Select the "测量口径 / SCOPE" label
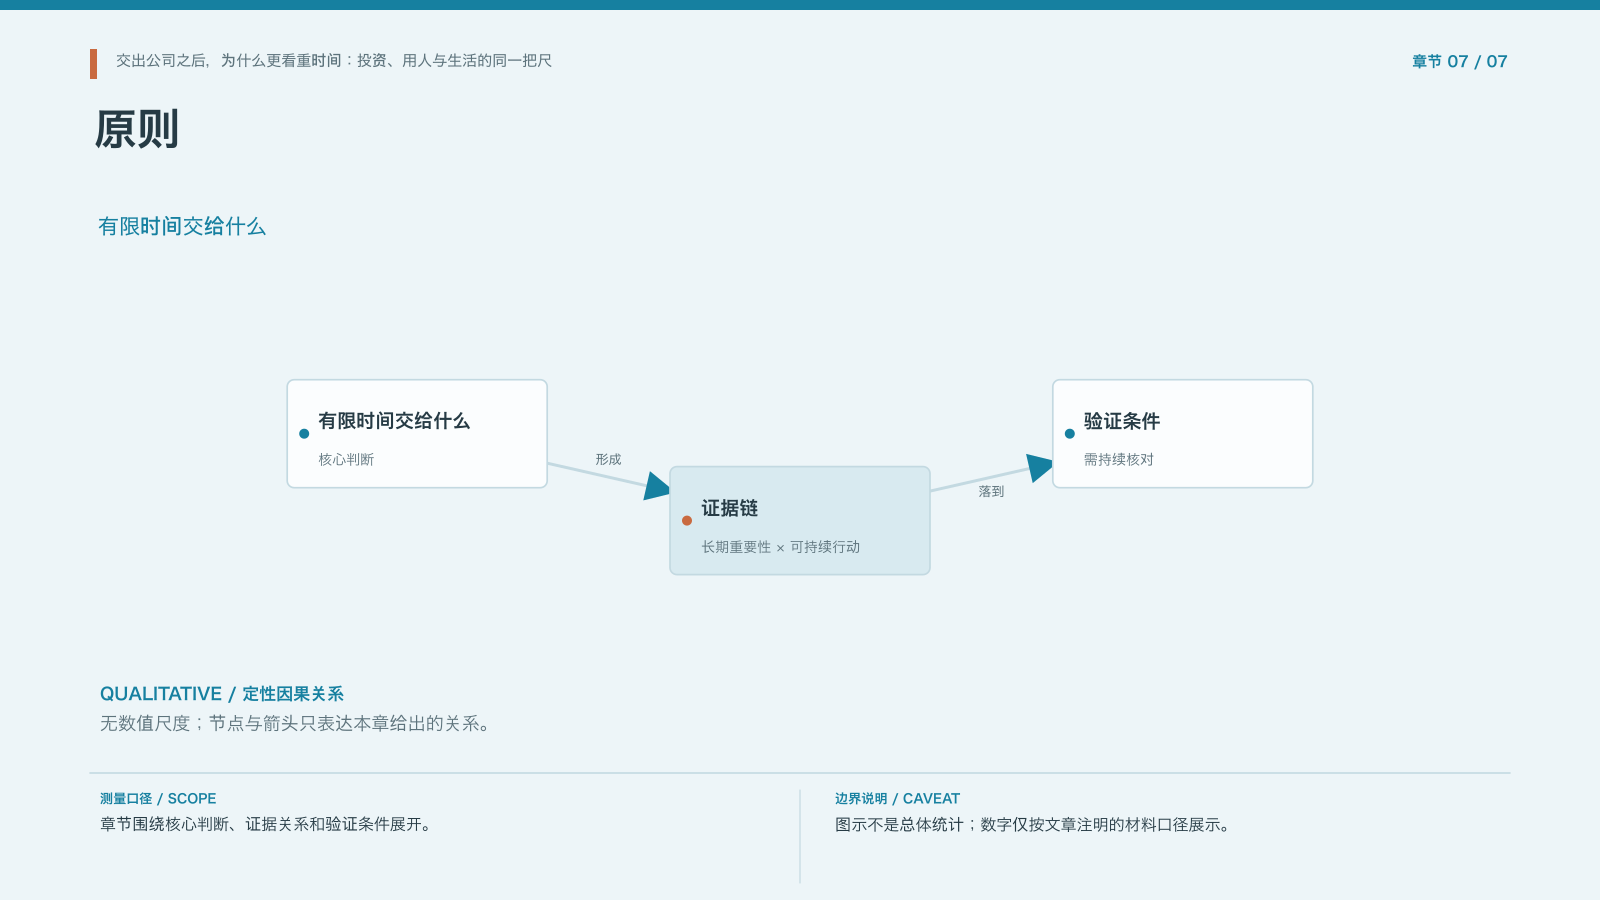1600x900 pixels. pos(158,799)
